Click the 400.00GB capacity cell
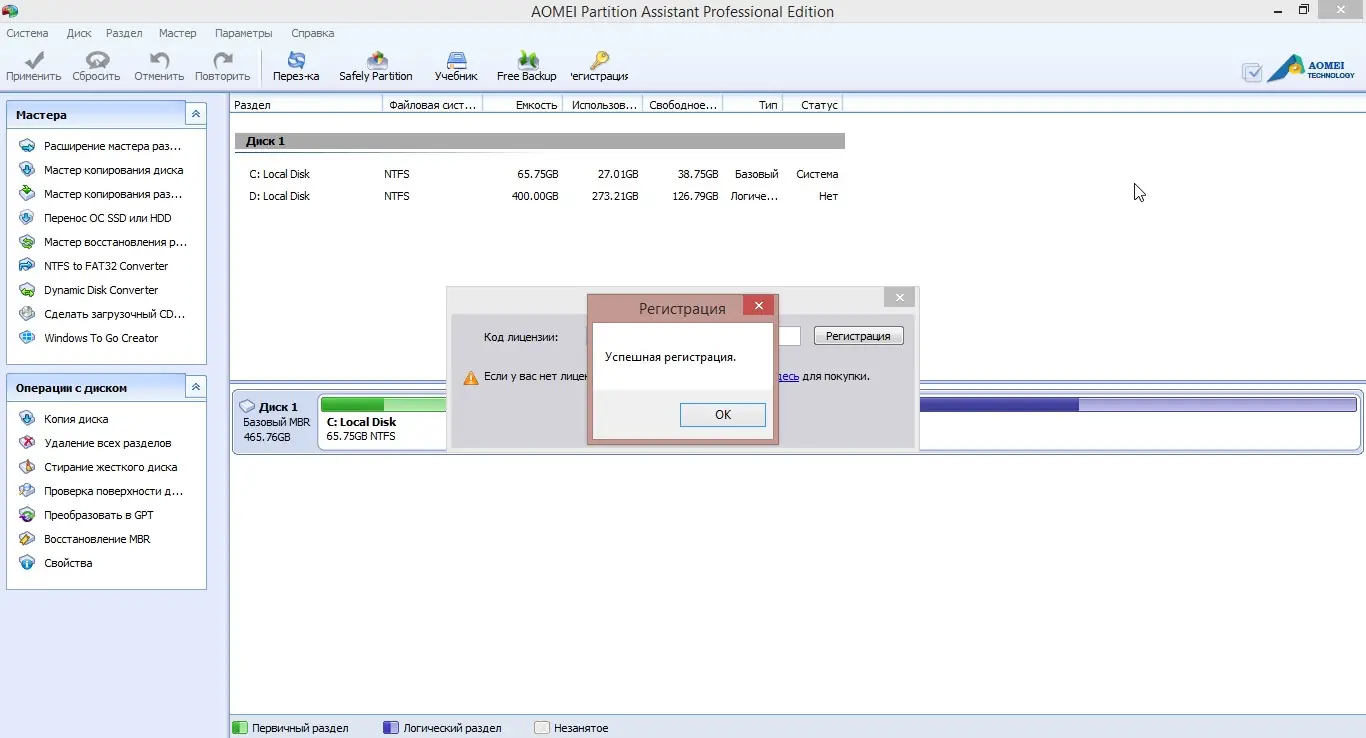 tap(535, 196)
